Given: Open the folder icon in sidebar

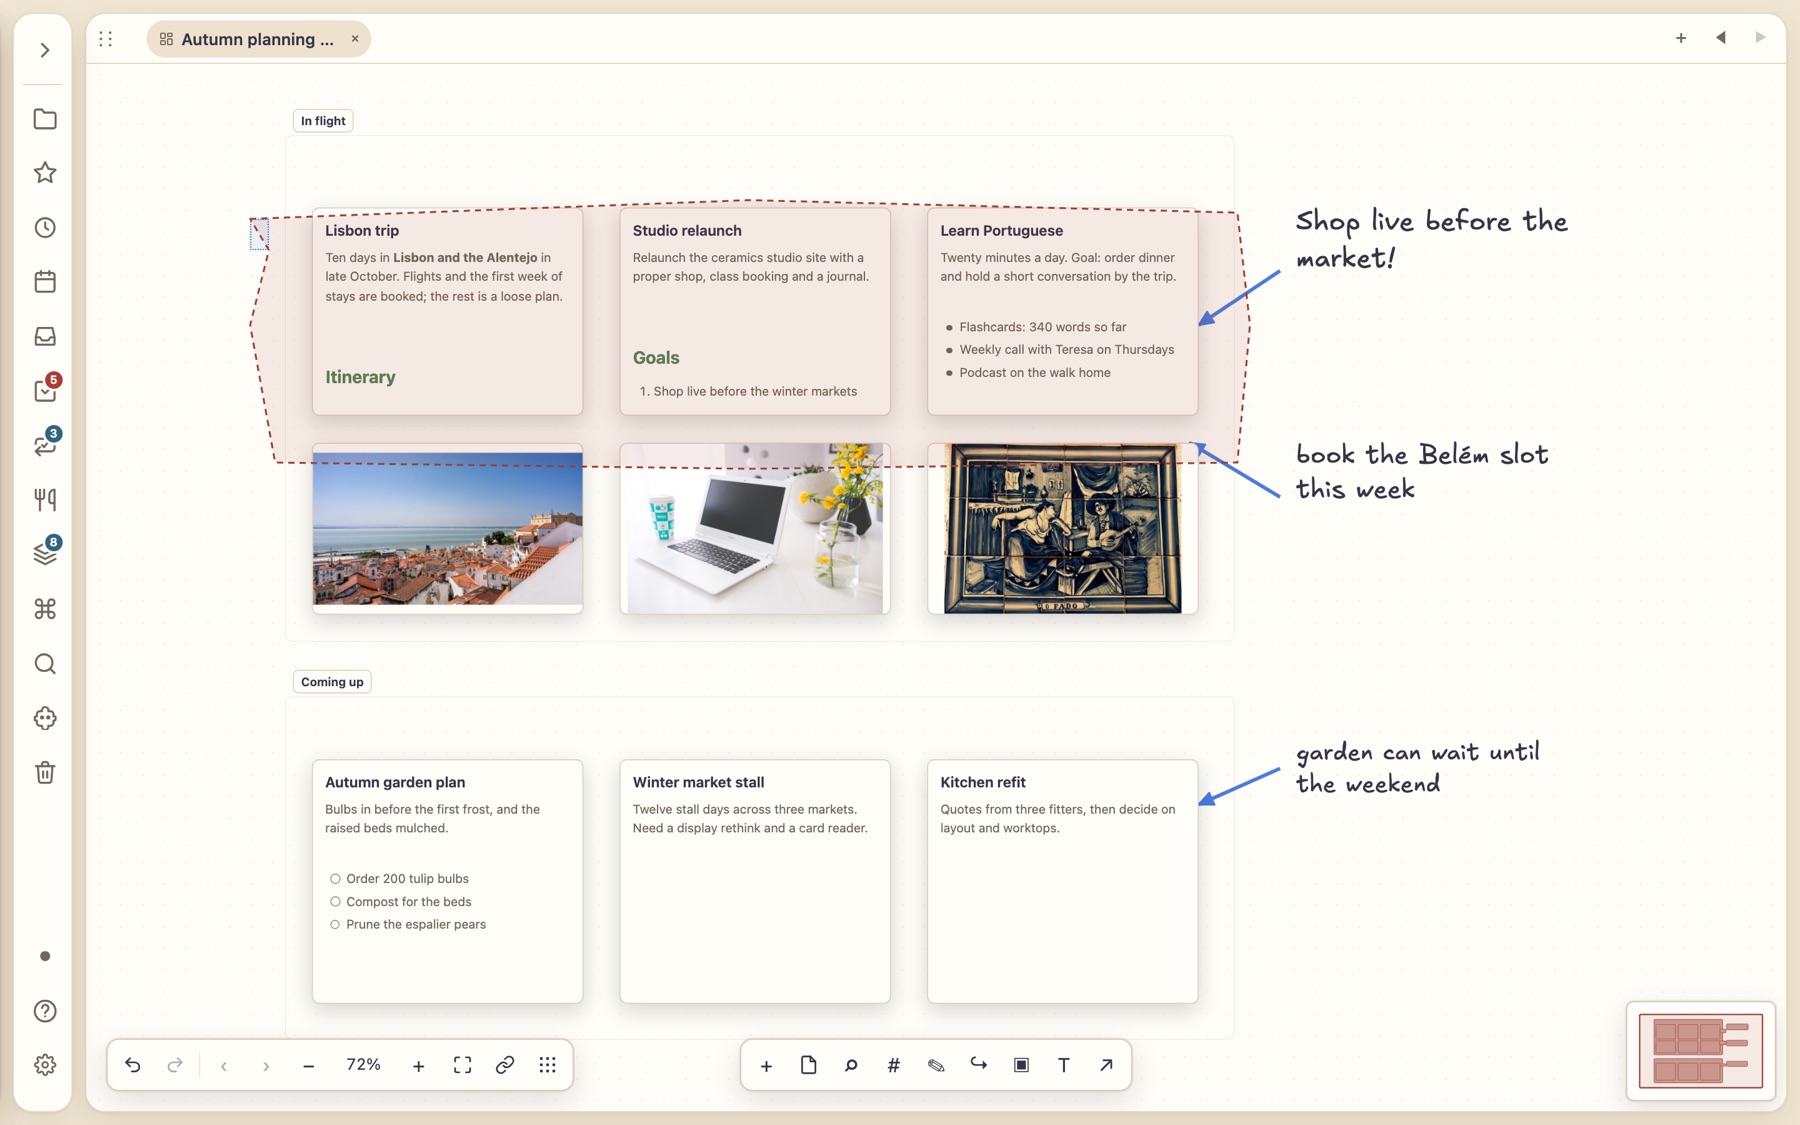Looking at the screenshot, I should 45,119.
